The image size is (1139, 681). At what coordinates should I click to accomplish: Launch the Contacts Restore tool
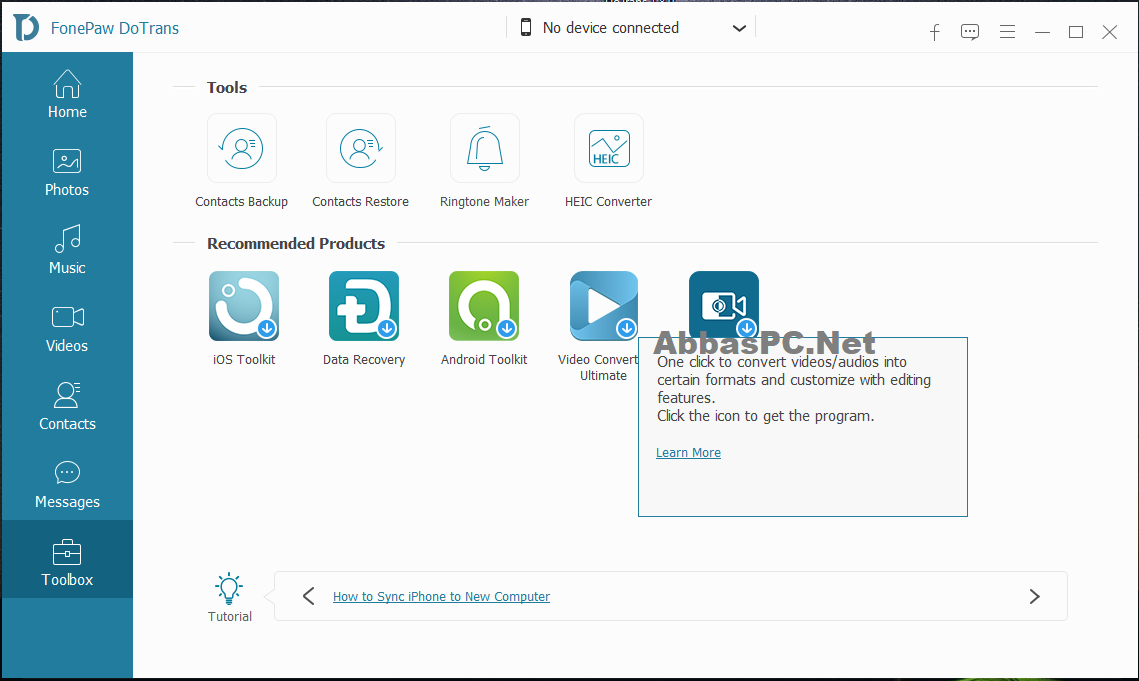tap(361, 148)
